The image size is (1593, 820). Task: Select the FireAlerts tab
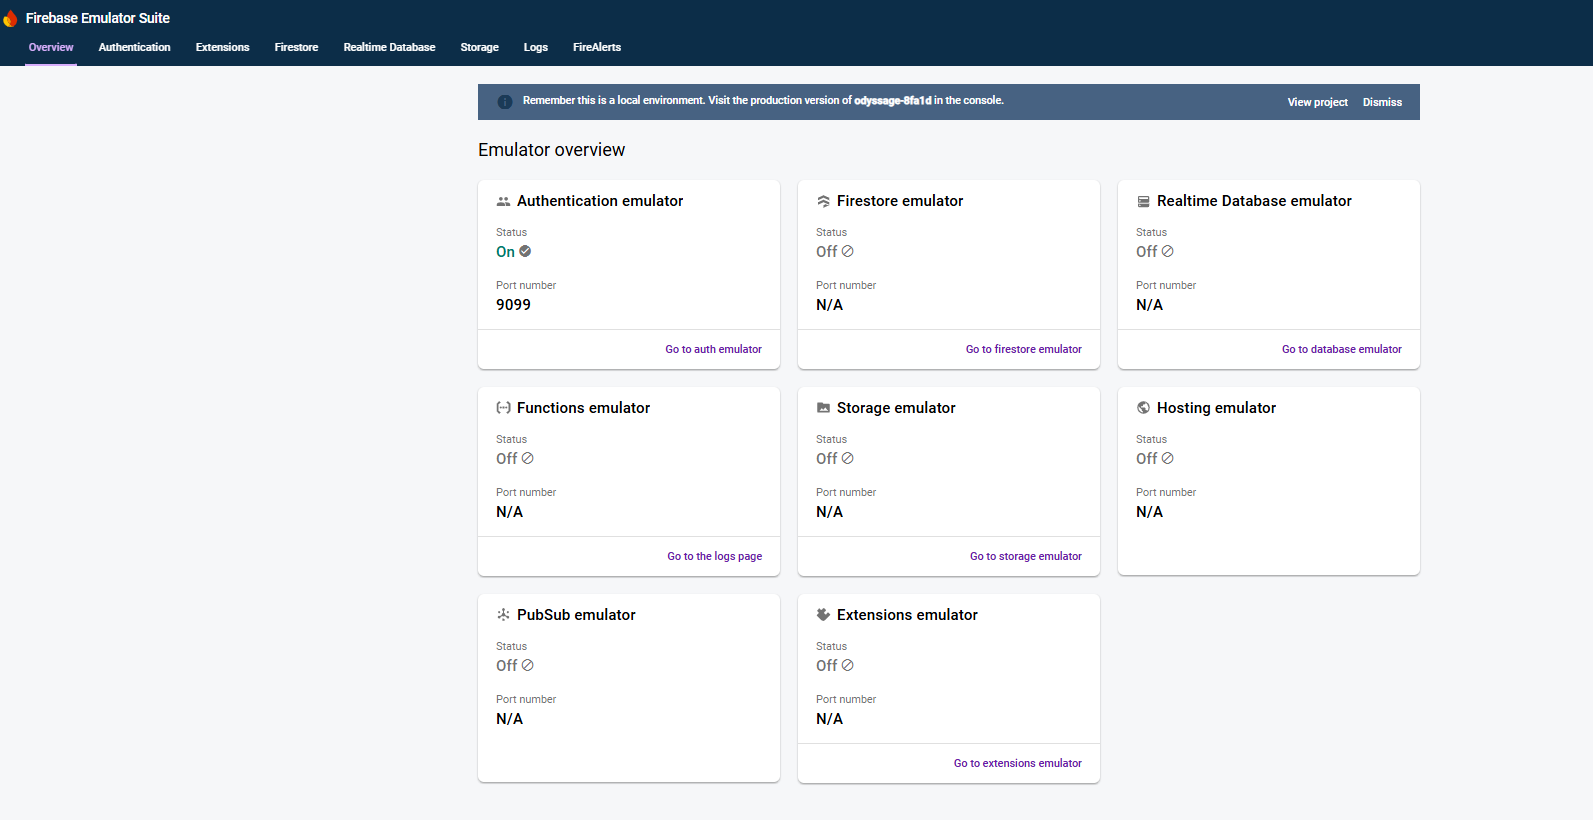(x=596, y=47)
